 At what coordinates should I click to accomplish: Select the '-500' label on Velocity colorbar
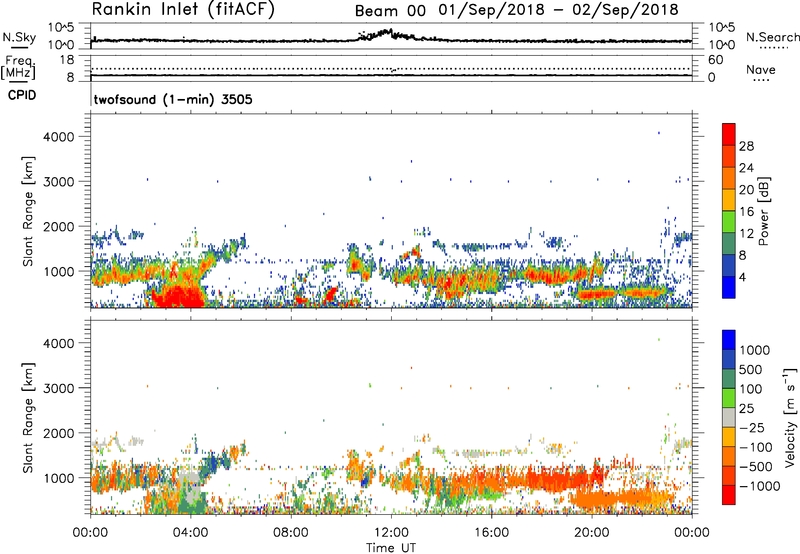[757, 467]
